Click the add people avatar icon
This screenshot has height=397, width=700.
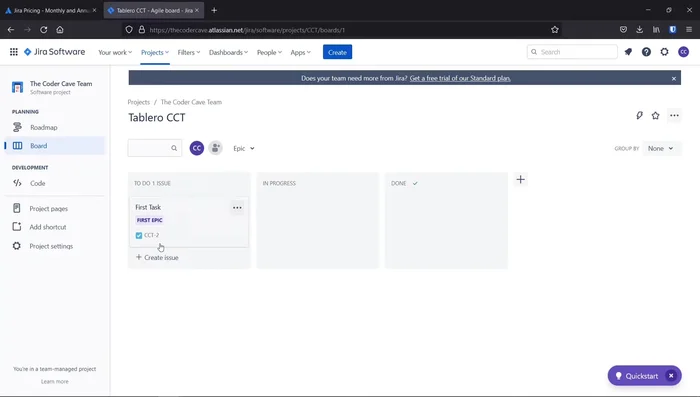coord(215,148)
